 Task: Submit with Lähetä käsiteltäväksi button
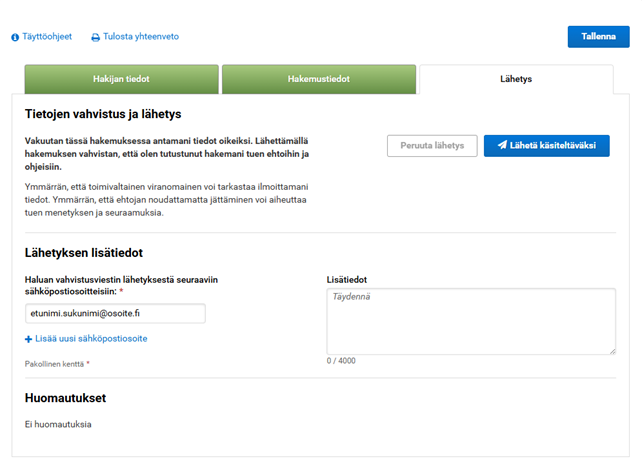(x=546, y=146)
